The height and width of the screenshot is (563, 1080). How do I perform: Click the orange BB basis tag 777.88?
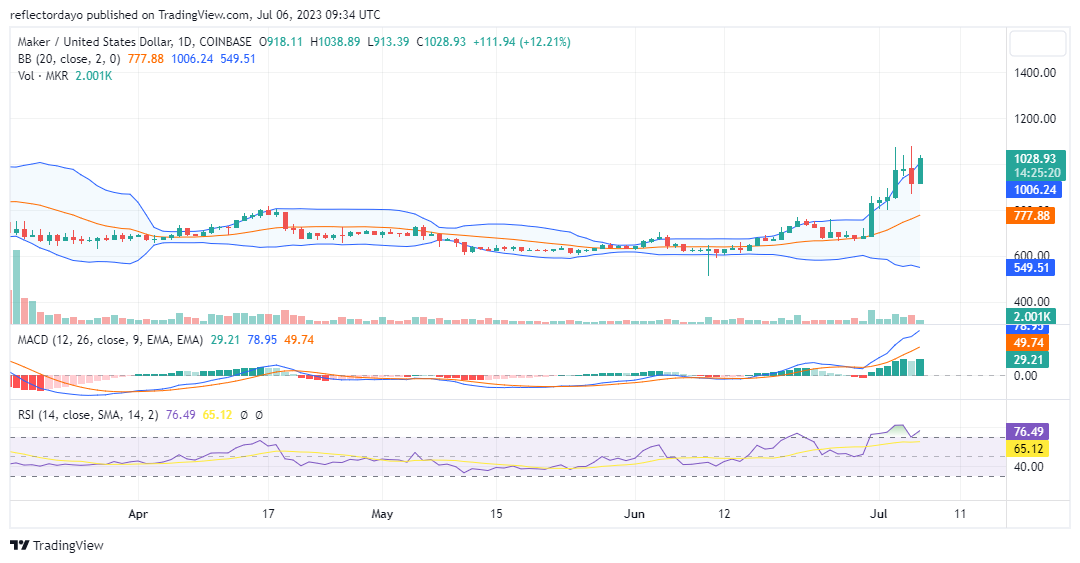(x=1031, y=216)
